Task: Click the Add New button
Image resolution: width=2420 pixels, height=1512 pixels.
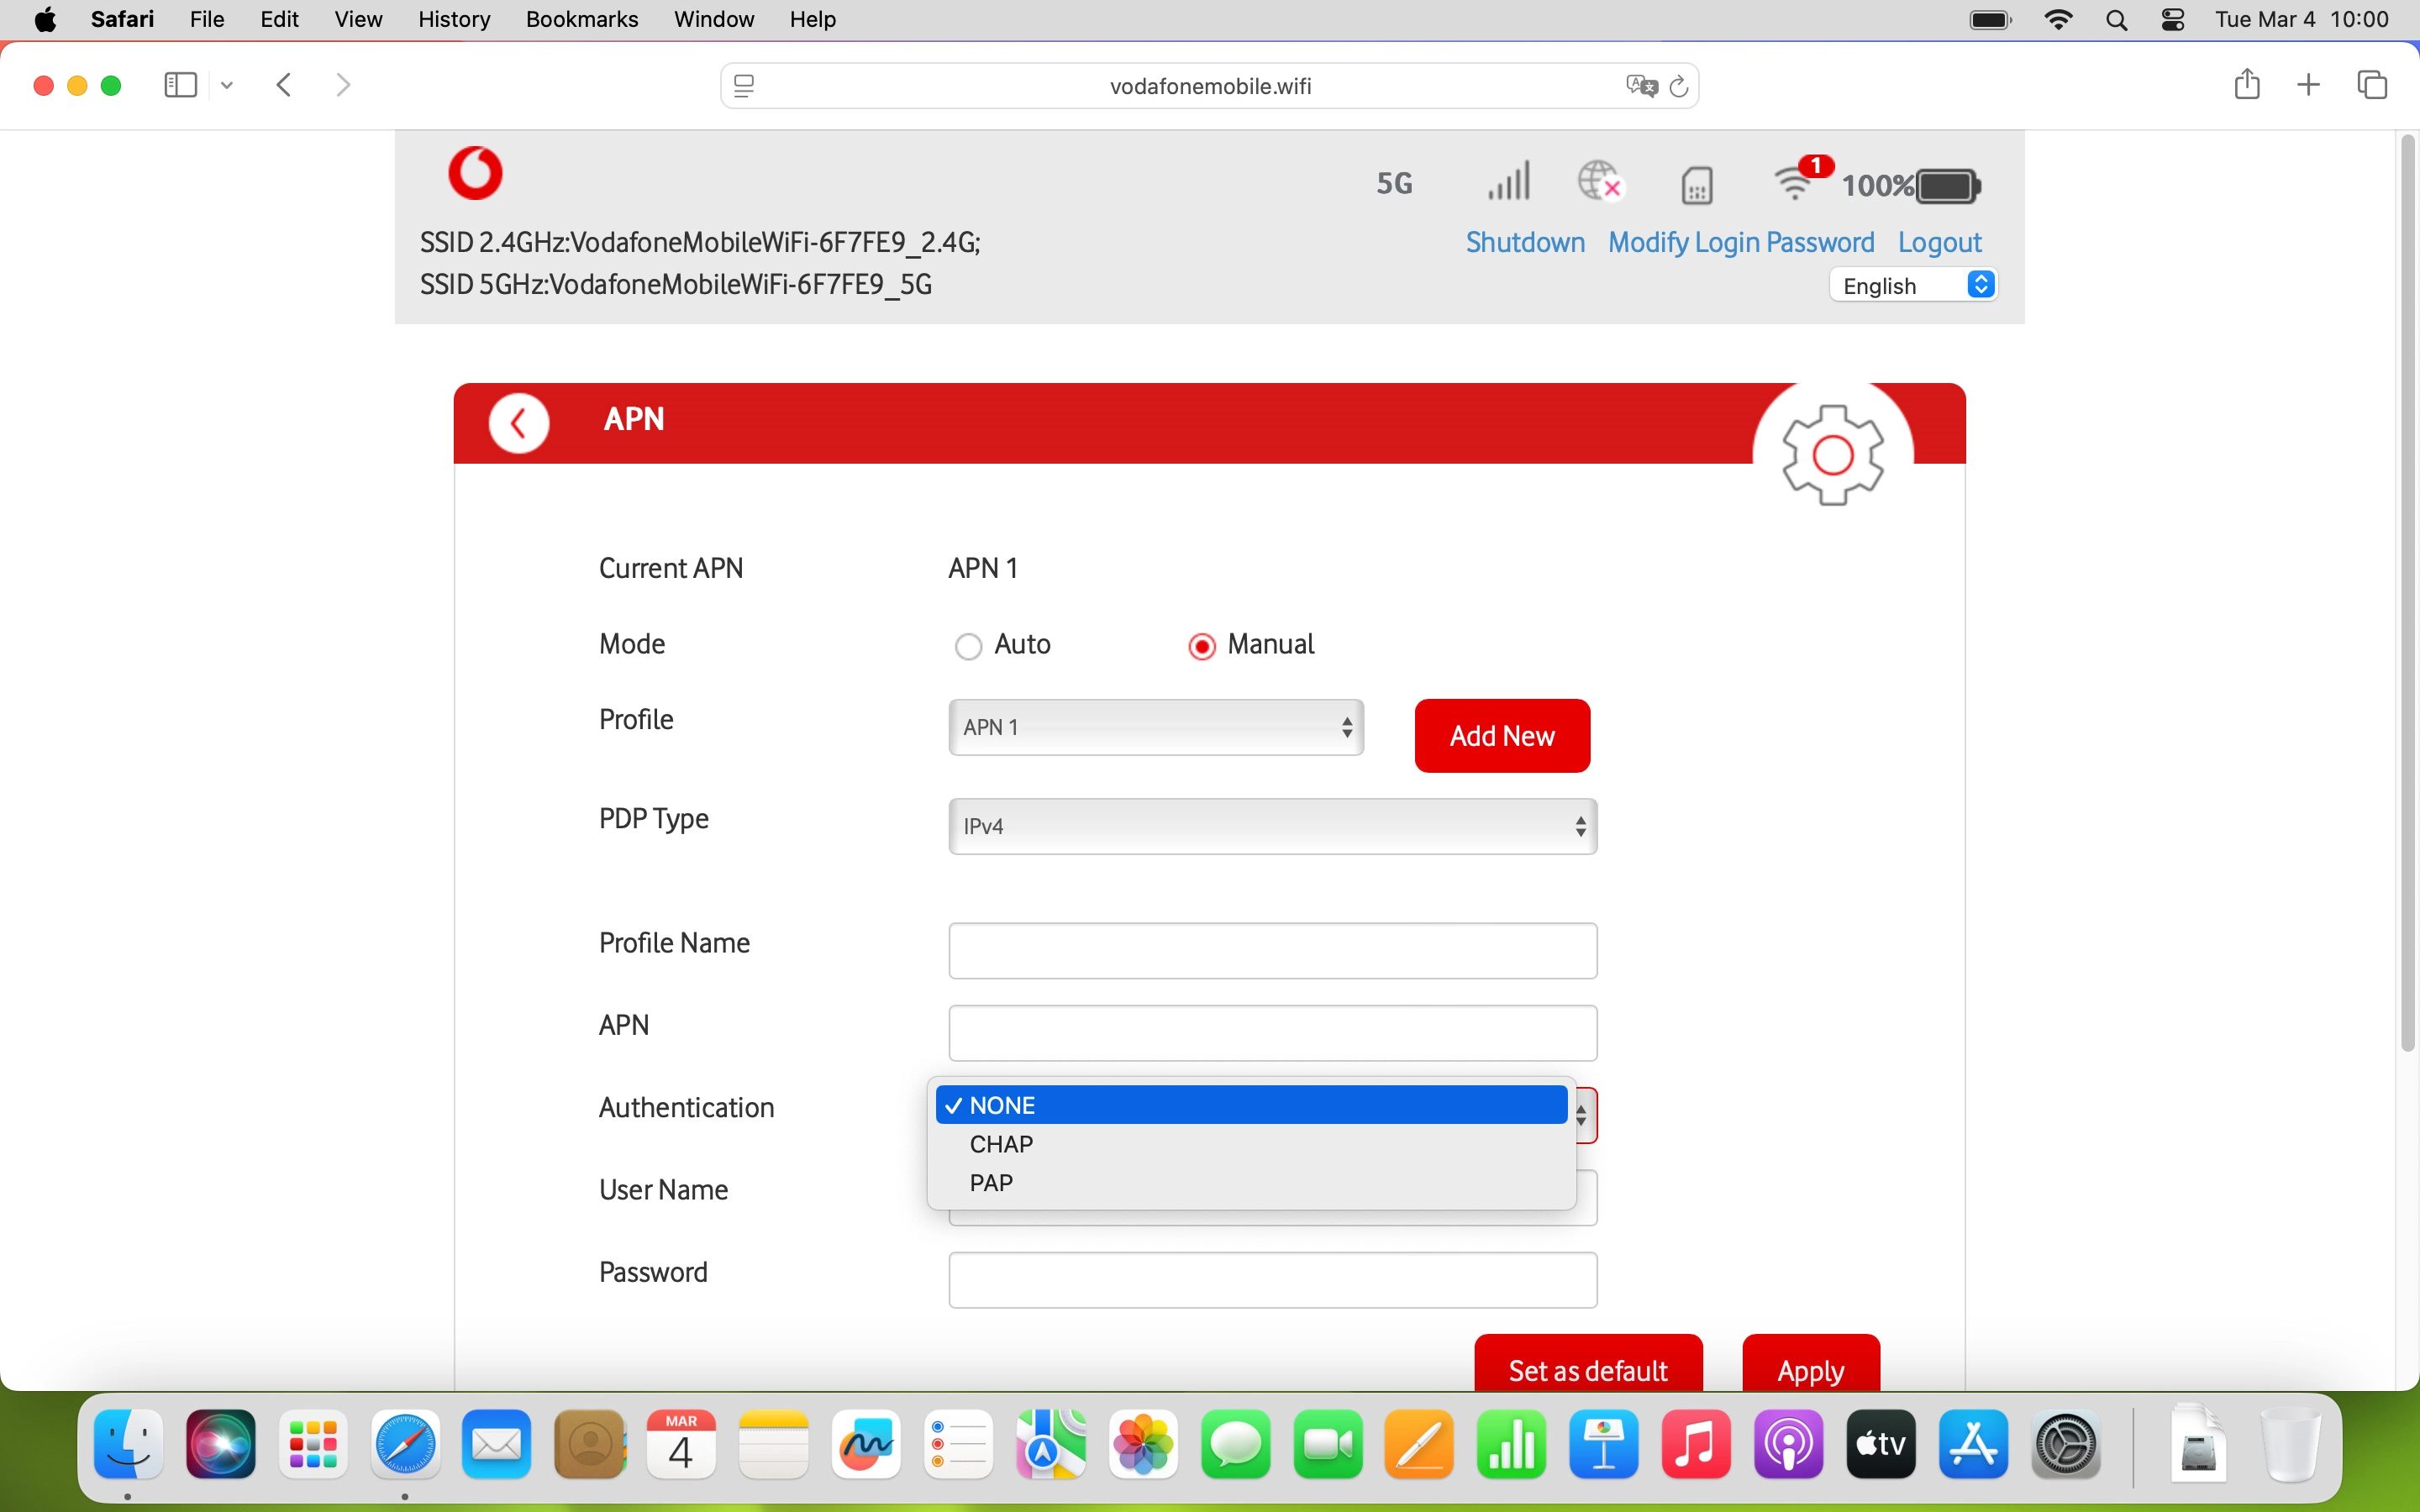Action: click(x=1501, y=736)
